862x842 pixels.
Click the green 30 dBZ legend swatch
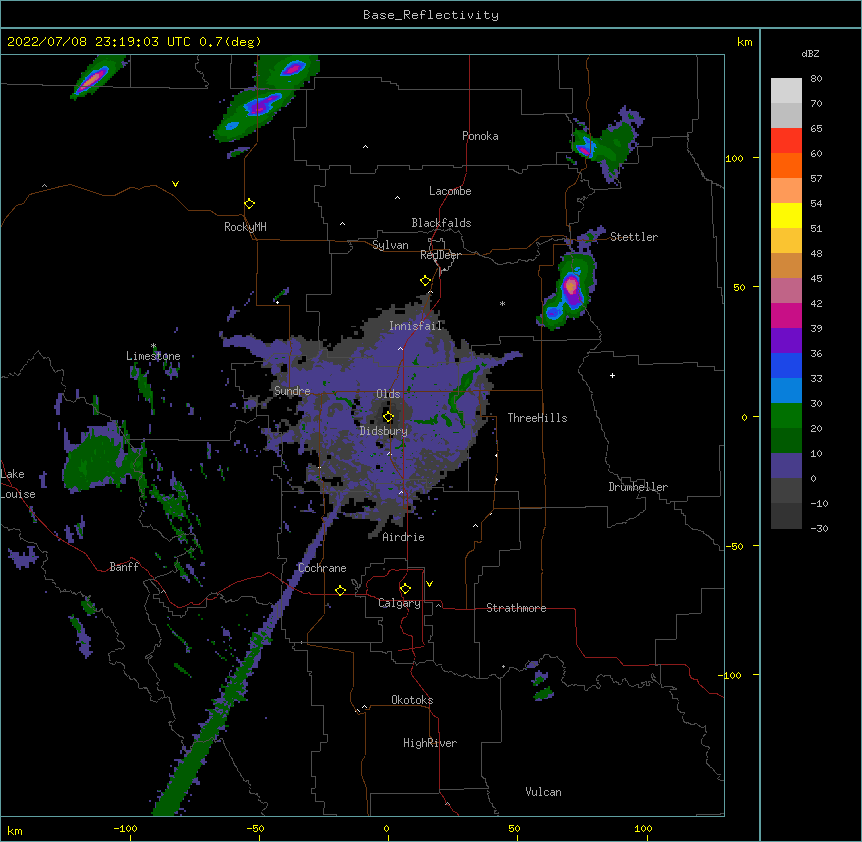coord(786,416)
